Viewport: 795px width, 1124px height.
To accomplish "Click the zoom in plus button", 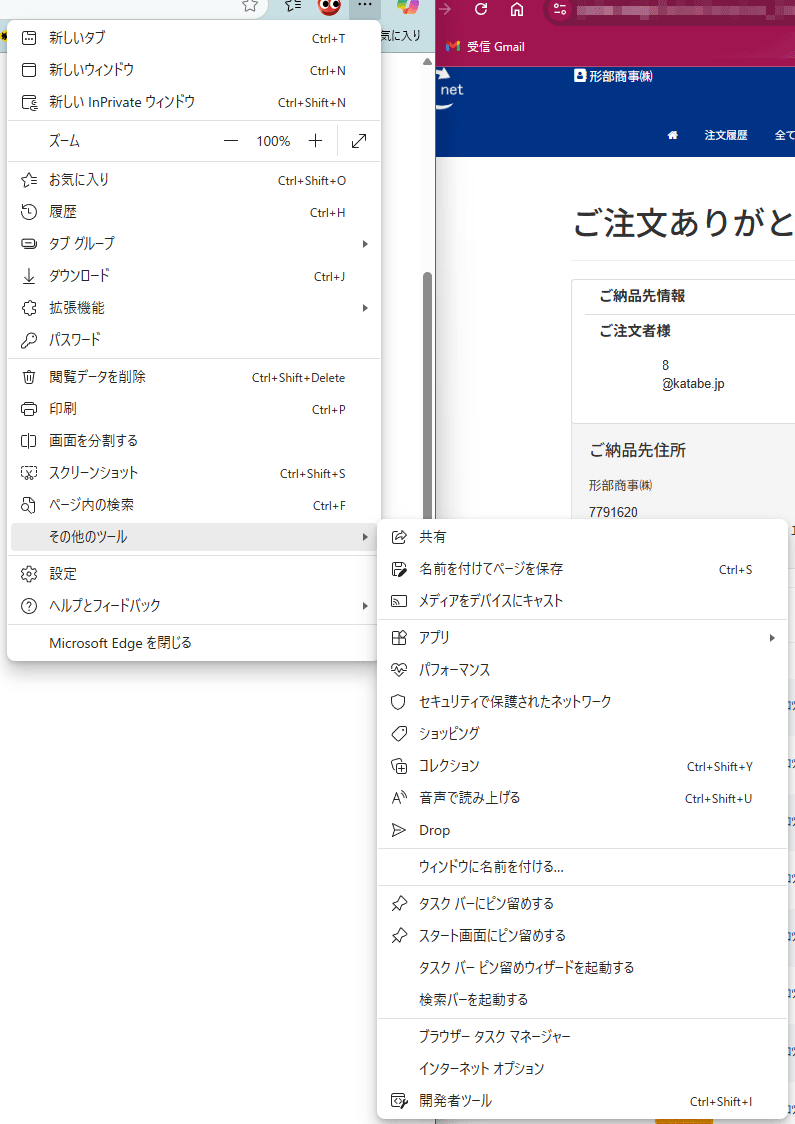I will click(315, 141).
